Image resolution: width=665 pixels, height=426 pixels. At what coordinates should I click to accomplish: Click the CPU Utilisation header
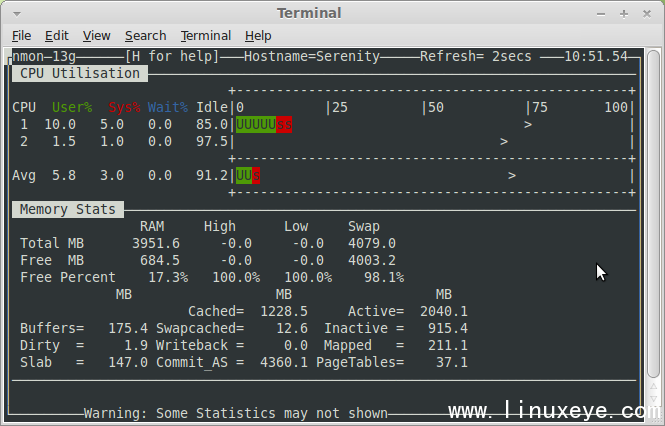[x=80, y=73]
